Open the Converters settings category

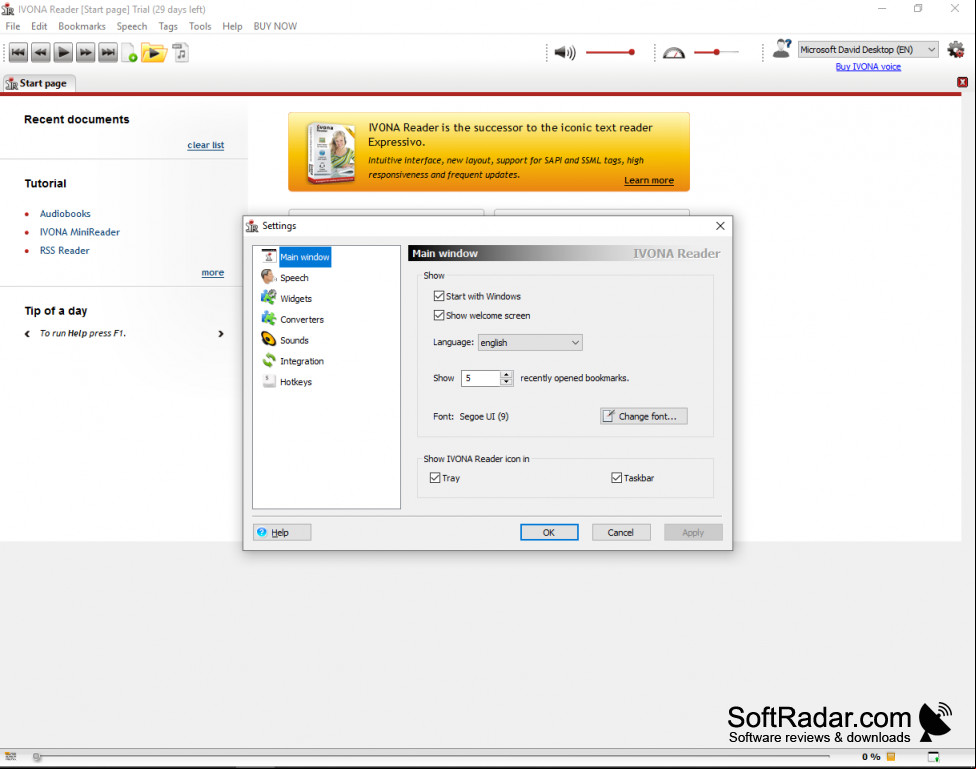(x=293, y=319)
